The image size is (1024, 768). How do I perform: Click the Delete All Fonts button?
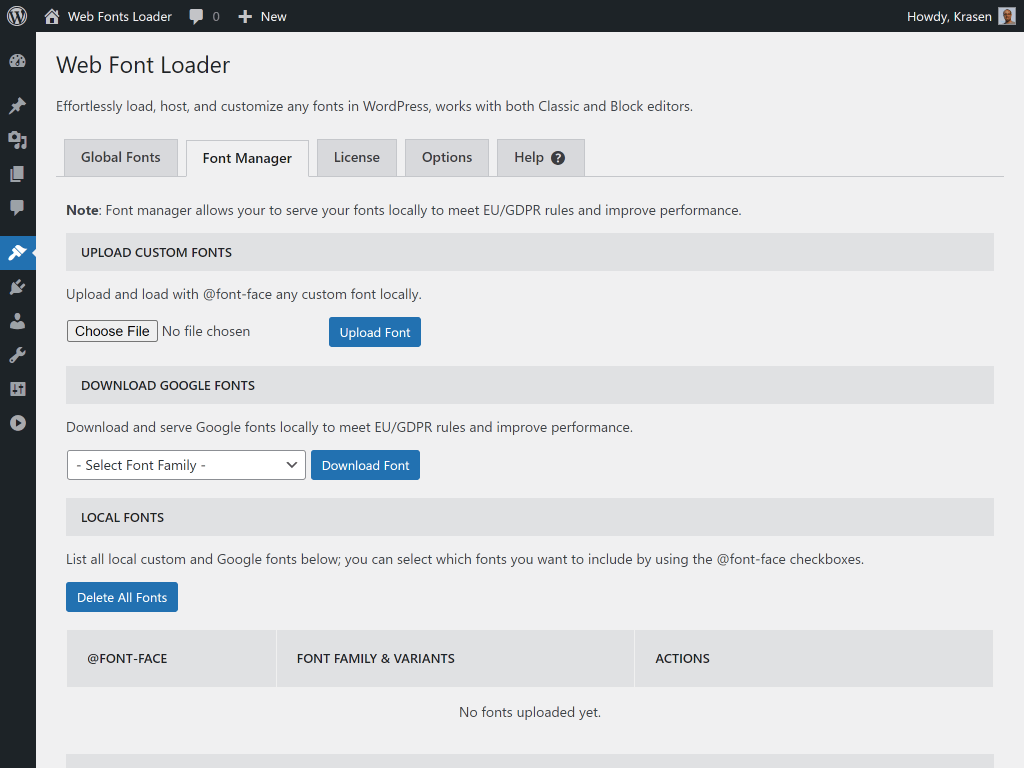point(122,597)
